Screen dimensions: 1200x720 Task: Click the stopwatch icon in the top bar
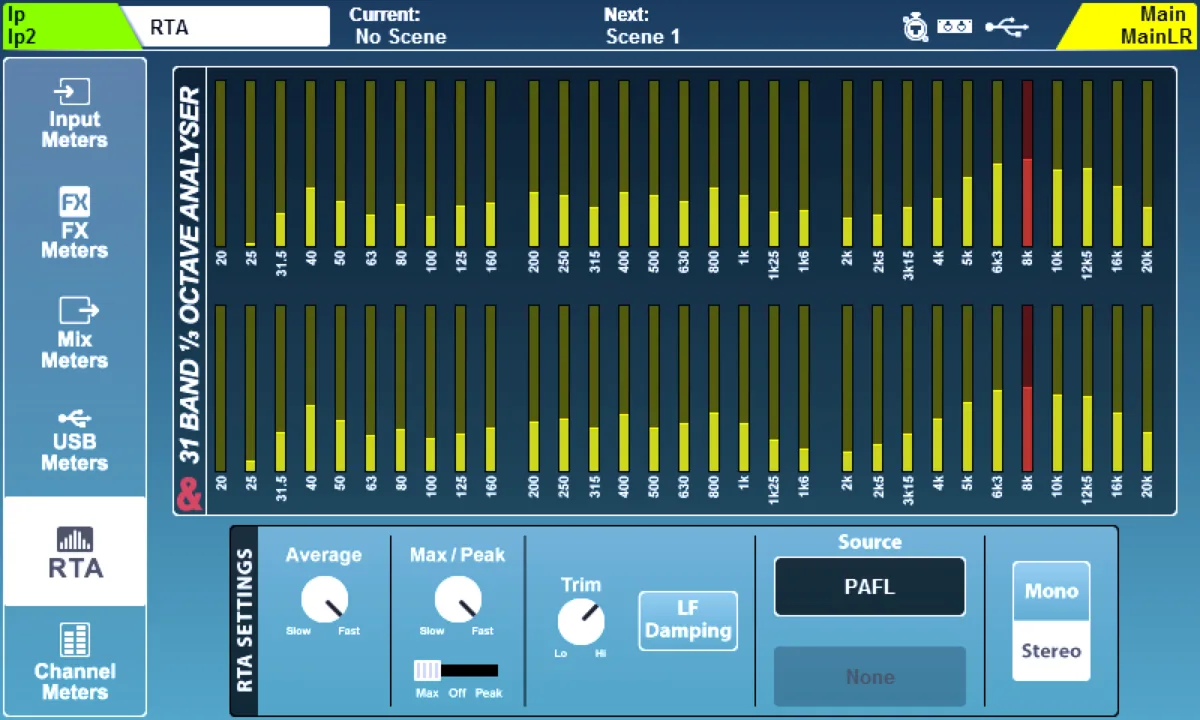coord(914,27)
